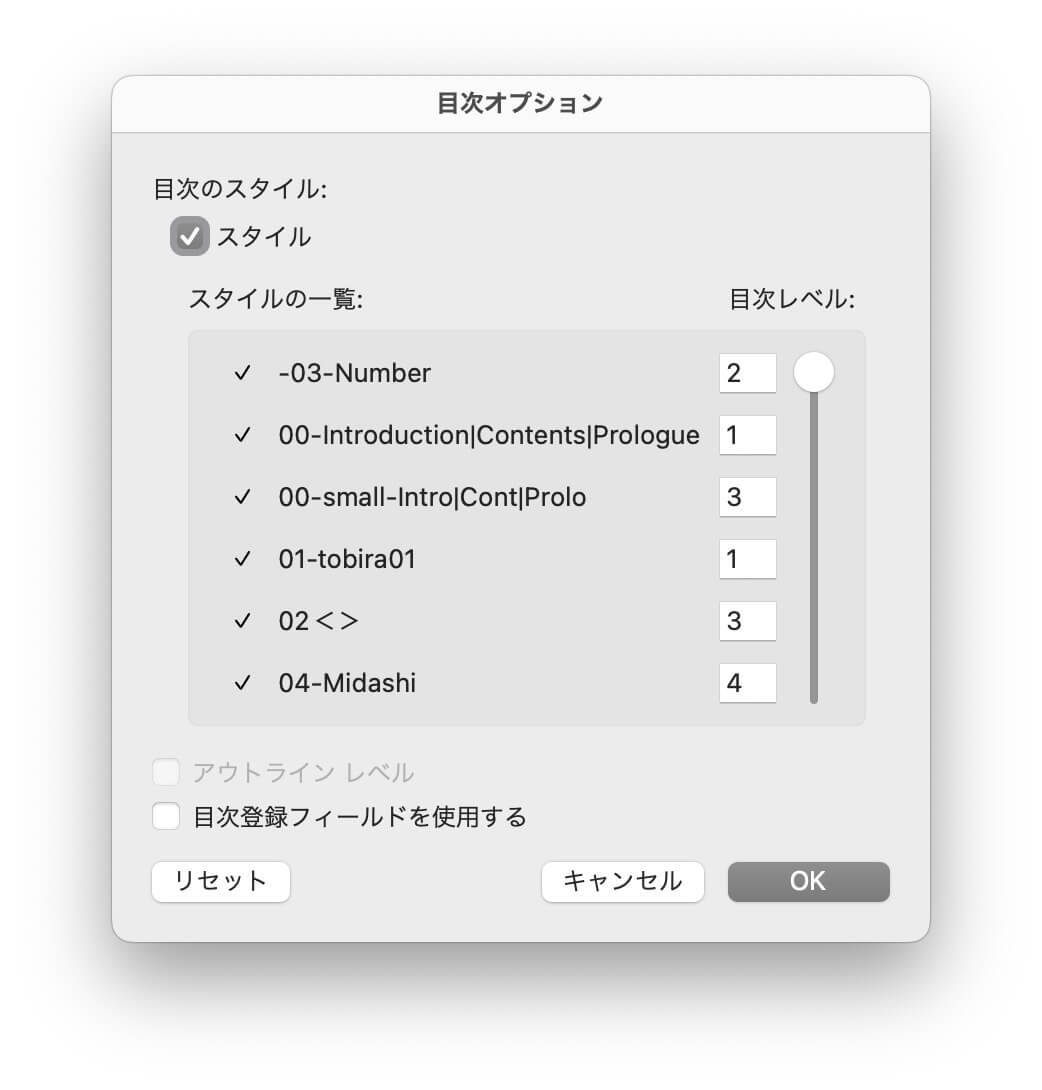Click the disabled アウトライン レベル checkbox

pos(166,773)
